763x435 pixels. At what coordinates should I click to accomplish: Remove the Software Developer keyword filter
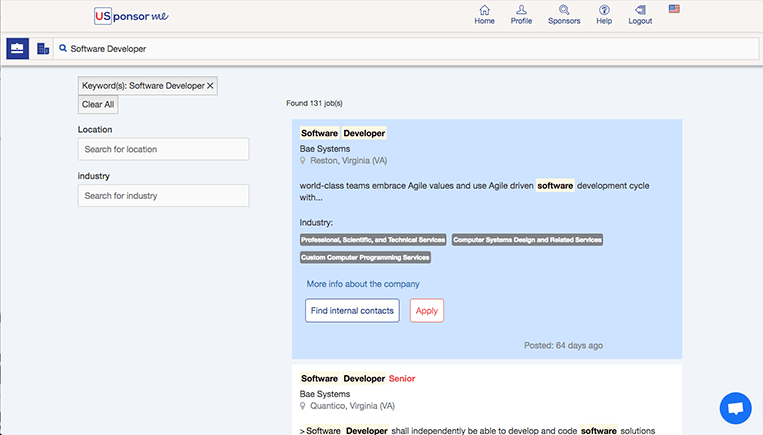pos(210,86)
